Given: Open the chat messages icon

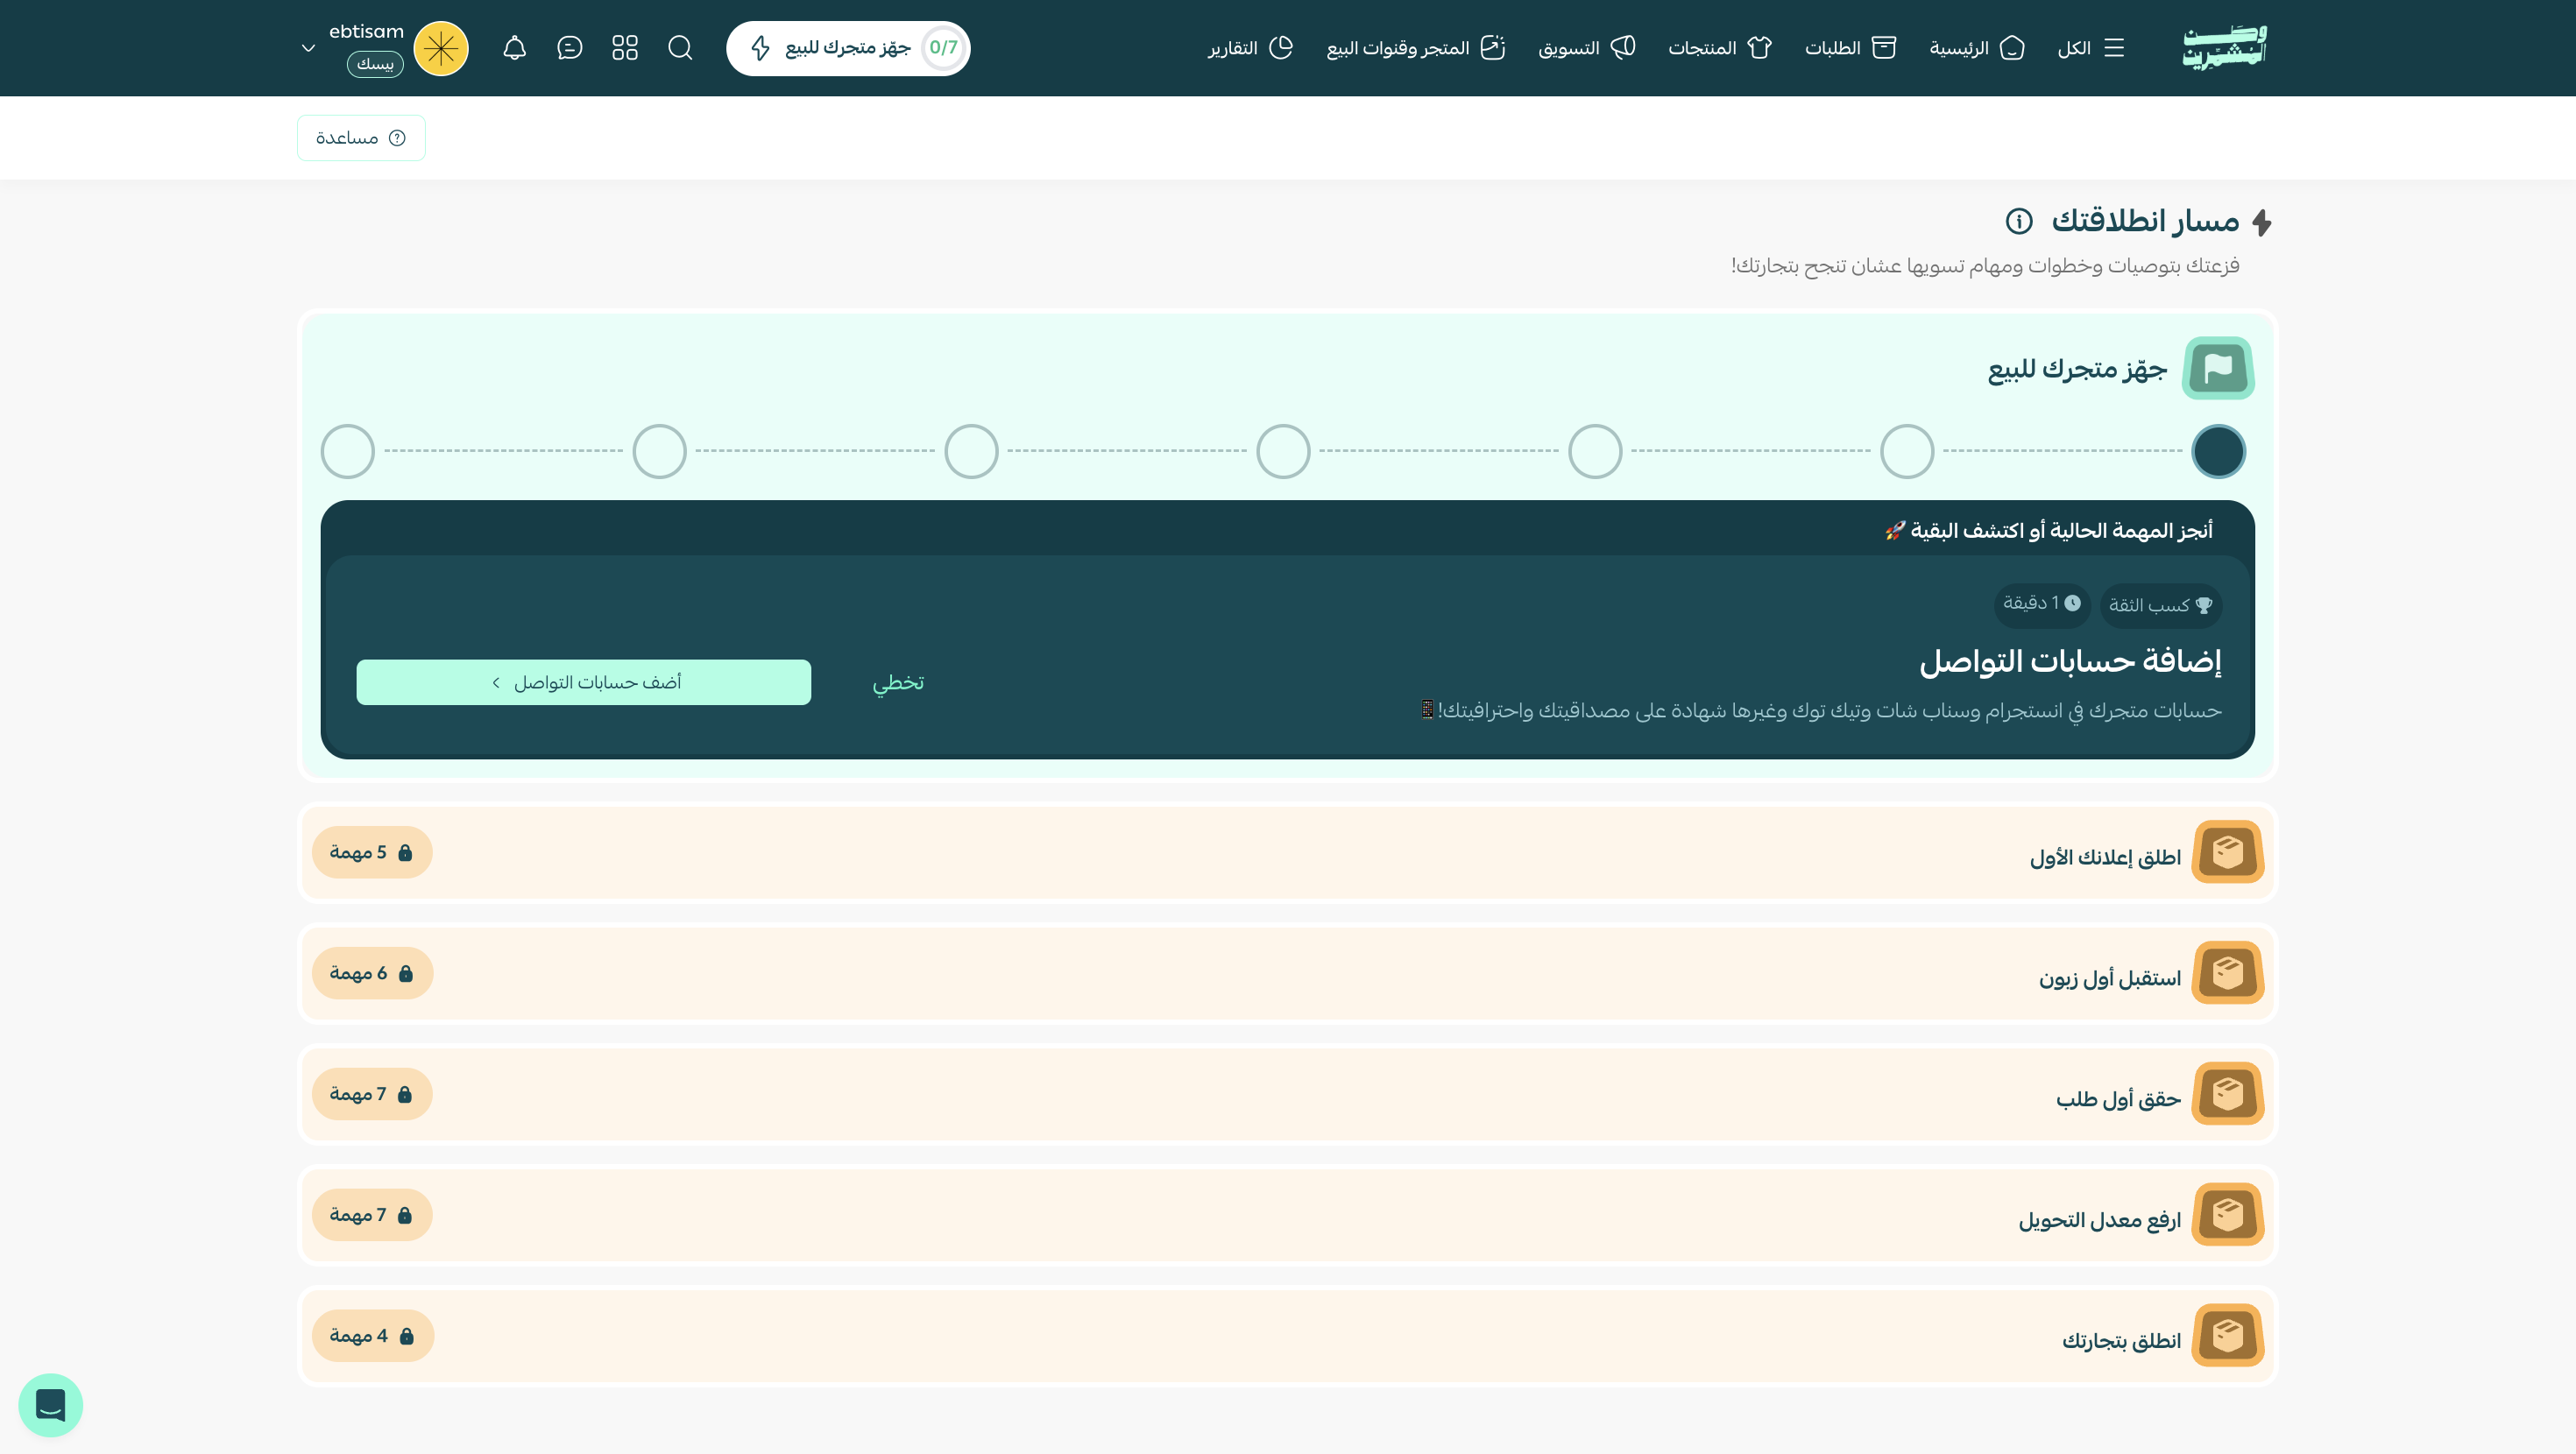Looking at the screenshot, I should 569,48.
